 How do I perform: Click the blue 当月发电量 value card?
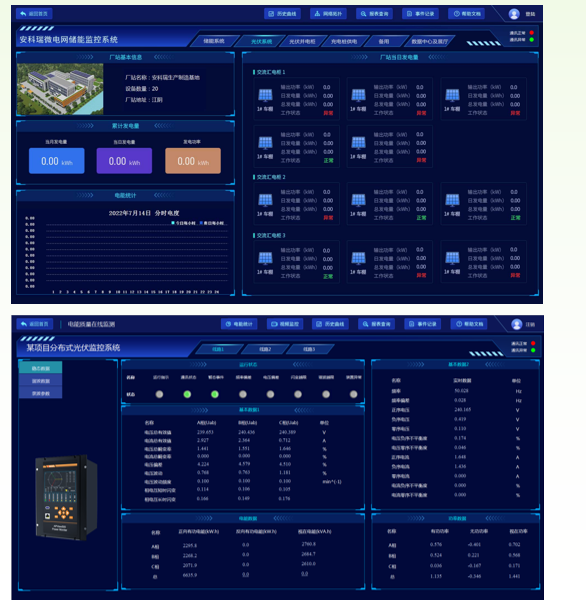pyautogui.click(x=56, y=161)
